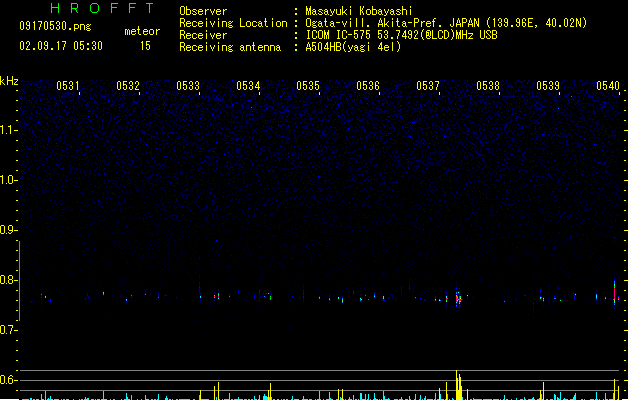Click the Receiving Location field label
Image resolution: width=629 pixels, height=400 pixels.
coord(233,23)
